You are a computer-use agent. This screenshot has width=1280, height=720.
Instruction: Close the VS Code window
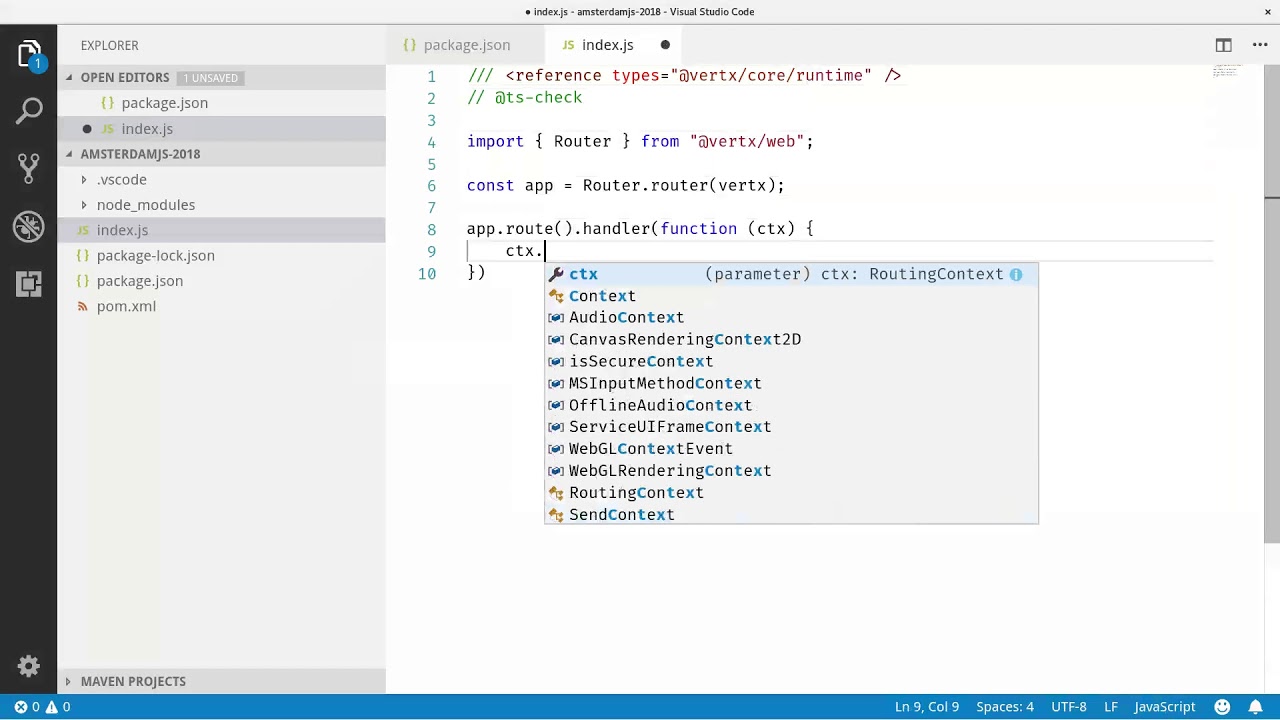[x=1268, y=12]
